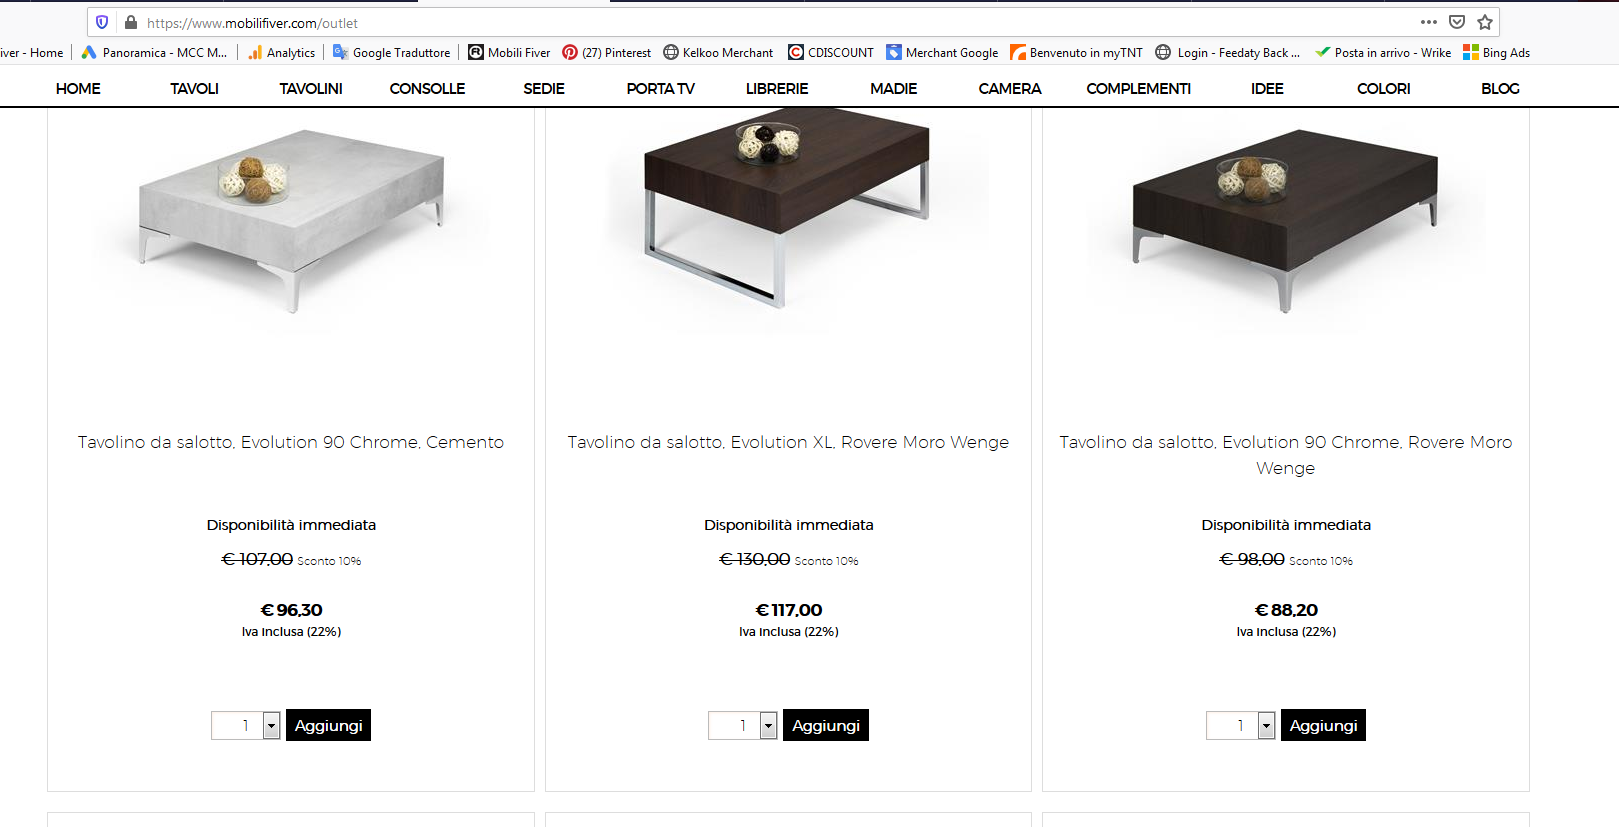Expand quantity dropdown for Evolution XL table

tap(768, 726)
